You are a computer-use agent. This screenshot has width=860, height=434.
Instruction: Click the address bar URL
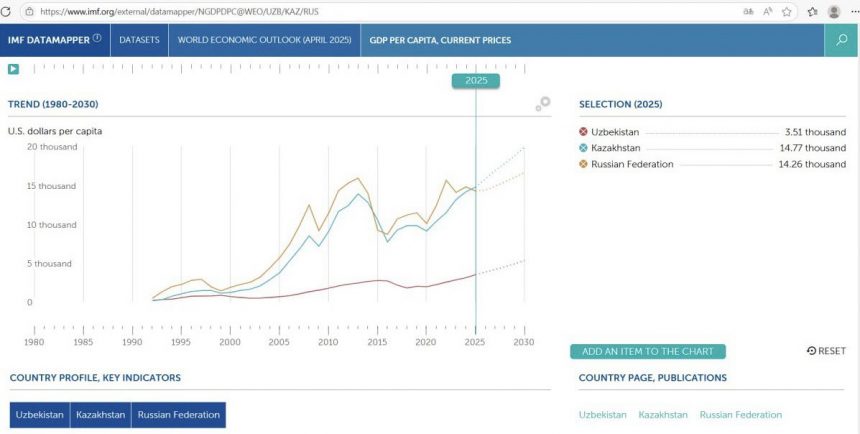point(179,12)
